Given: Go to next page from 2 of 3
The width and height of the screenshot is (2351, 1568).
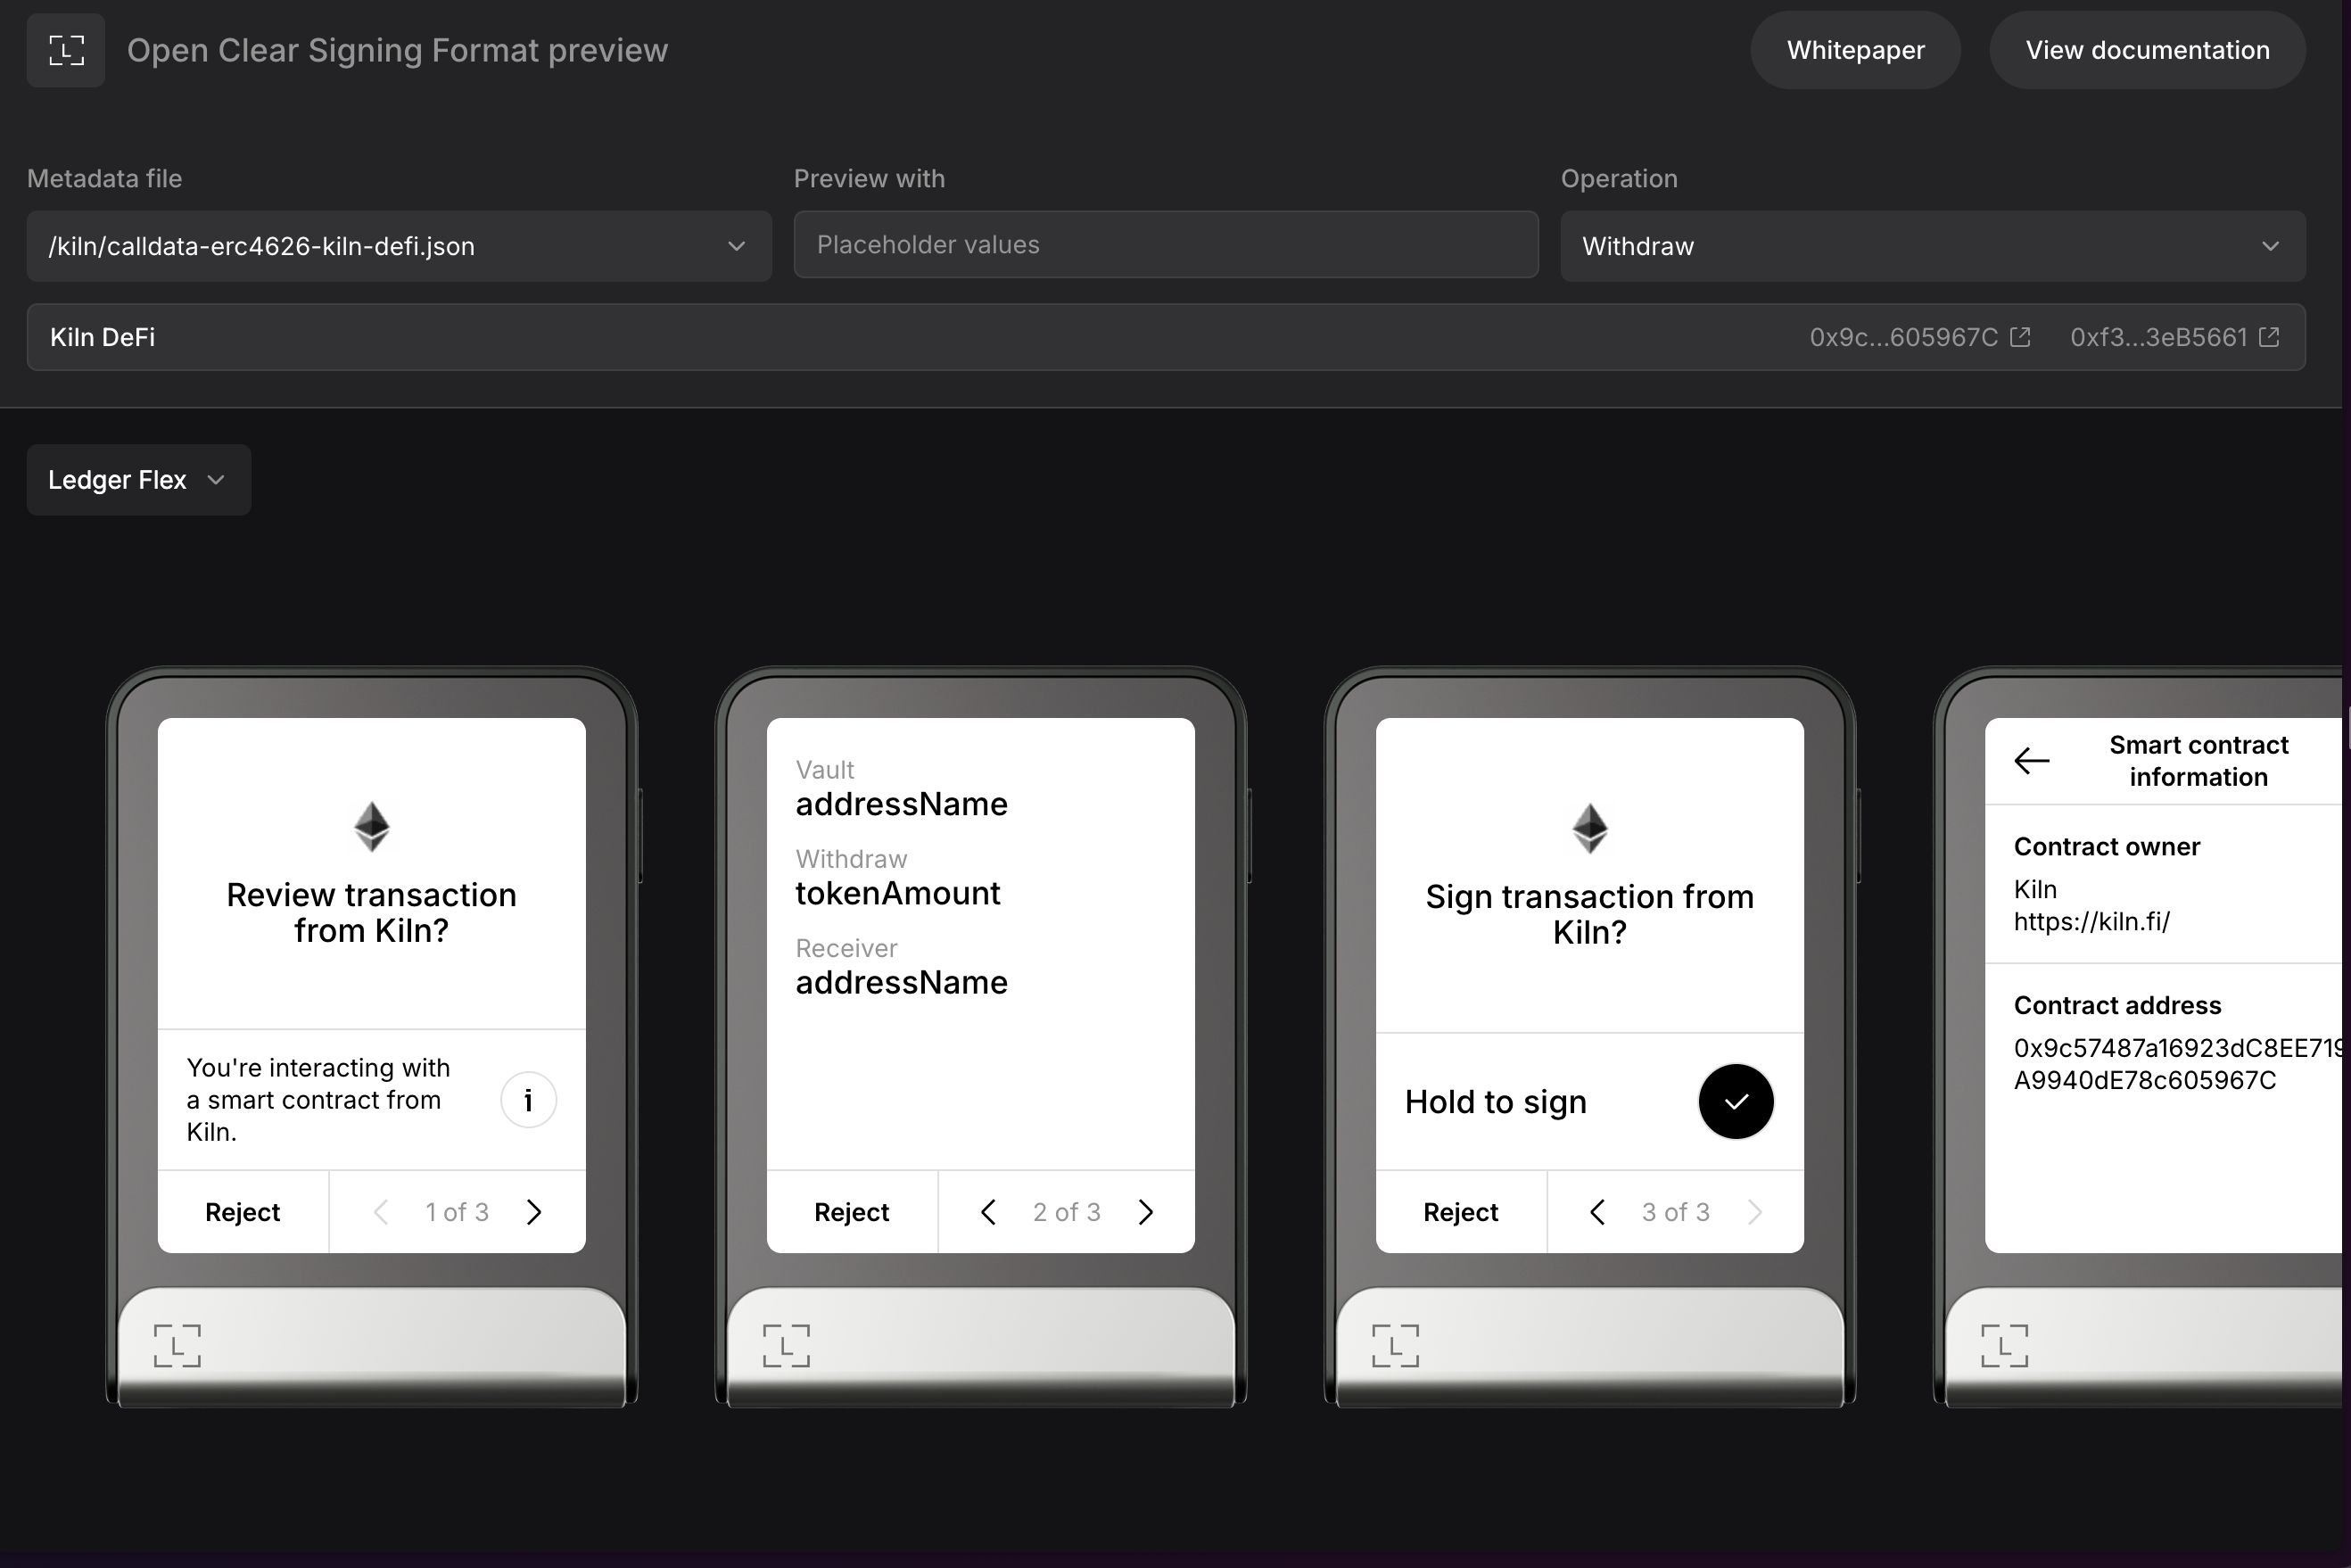Looking at the screenshot, I should (1146, 1212).
